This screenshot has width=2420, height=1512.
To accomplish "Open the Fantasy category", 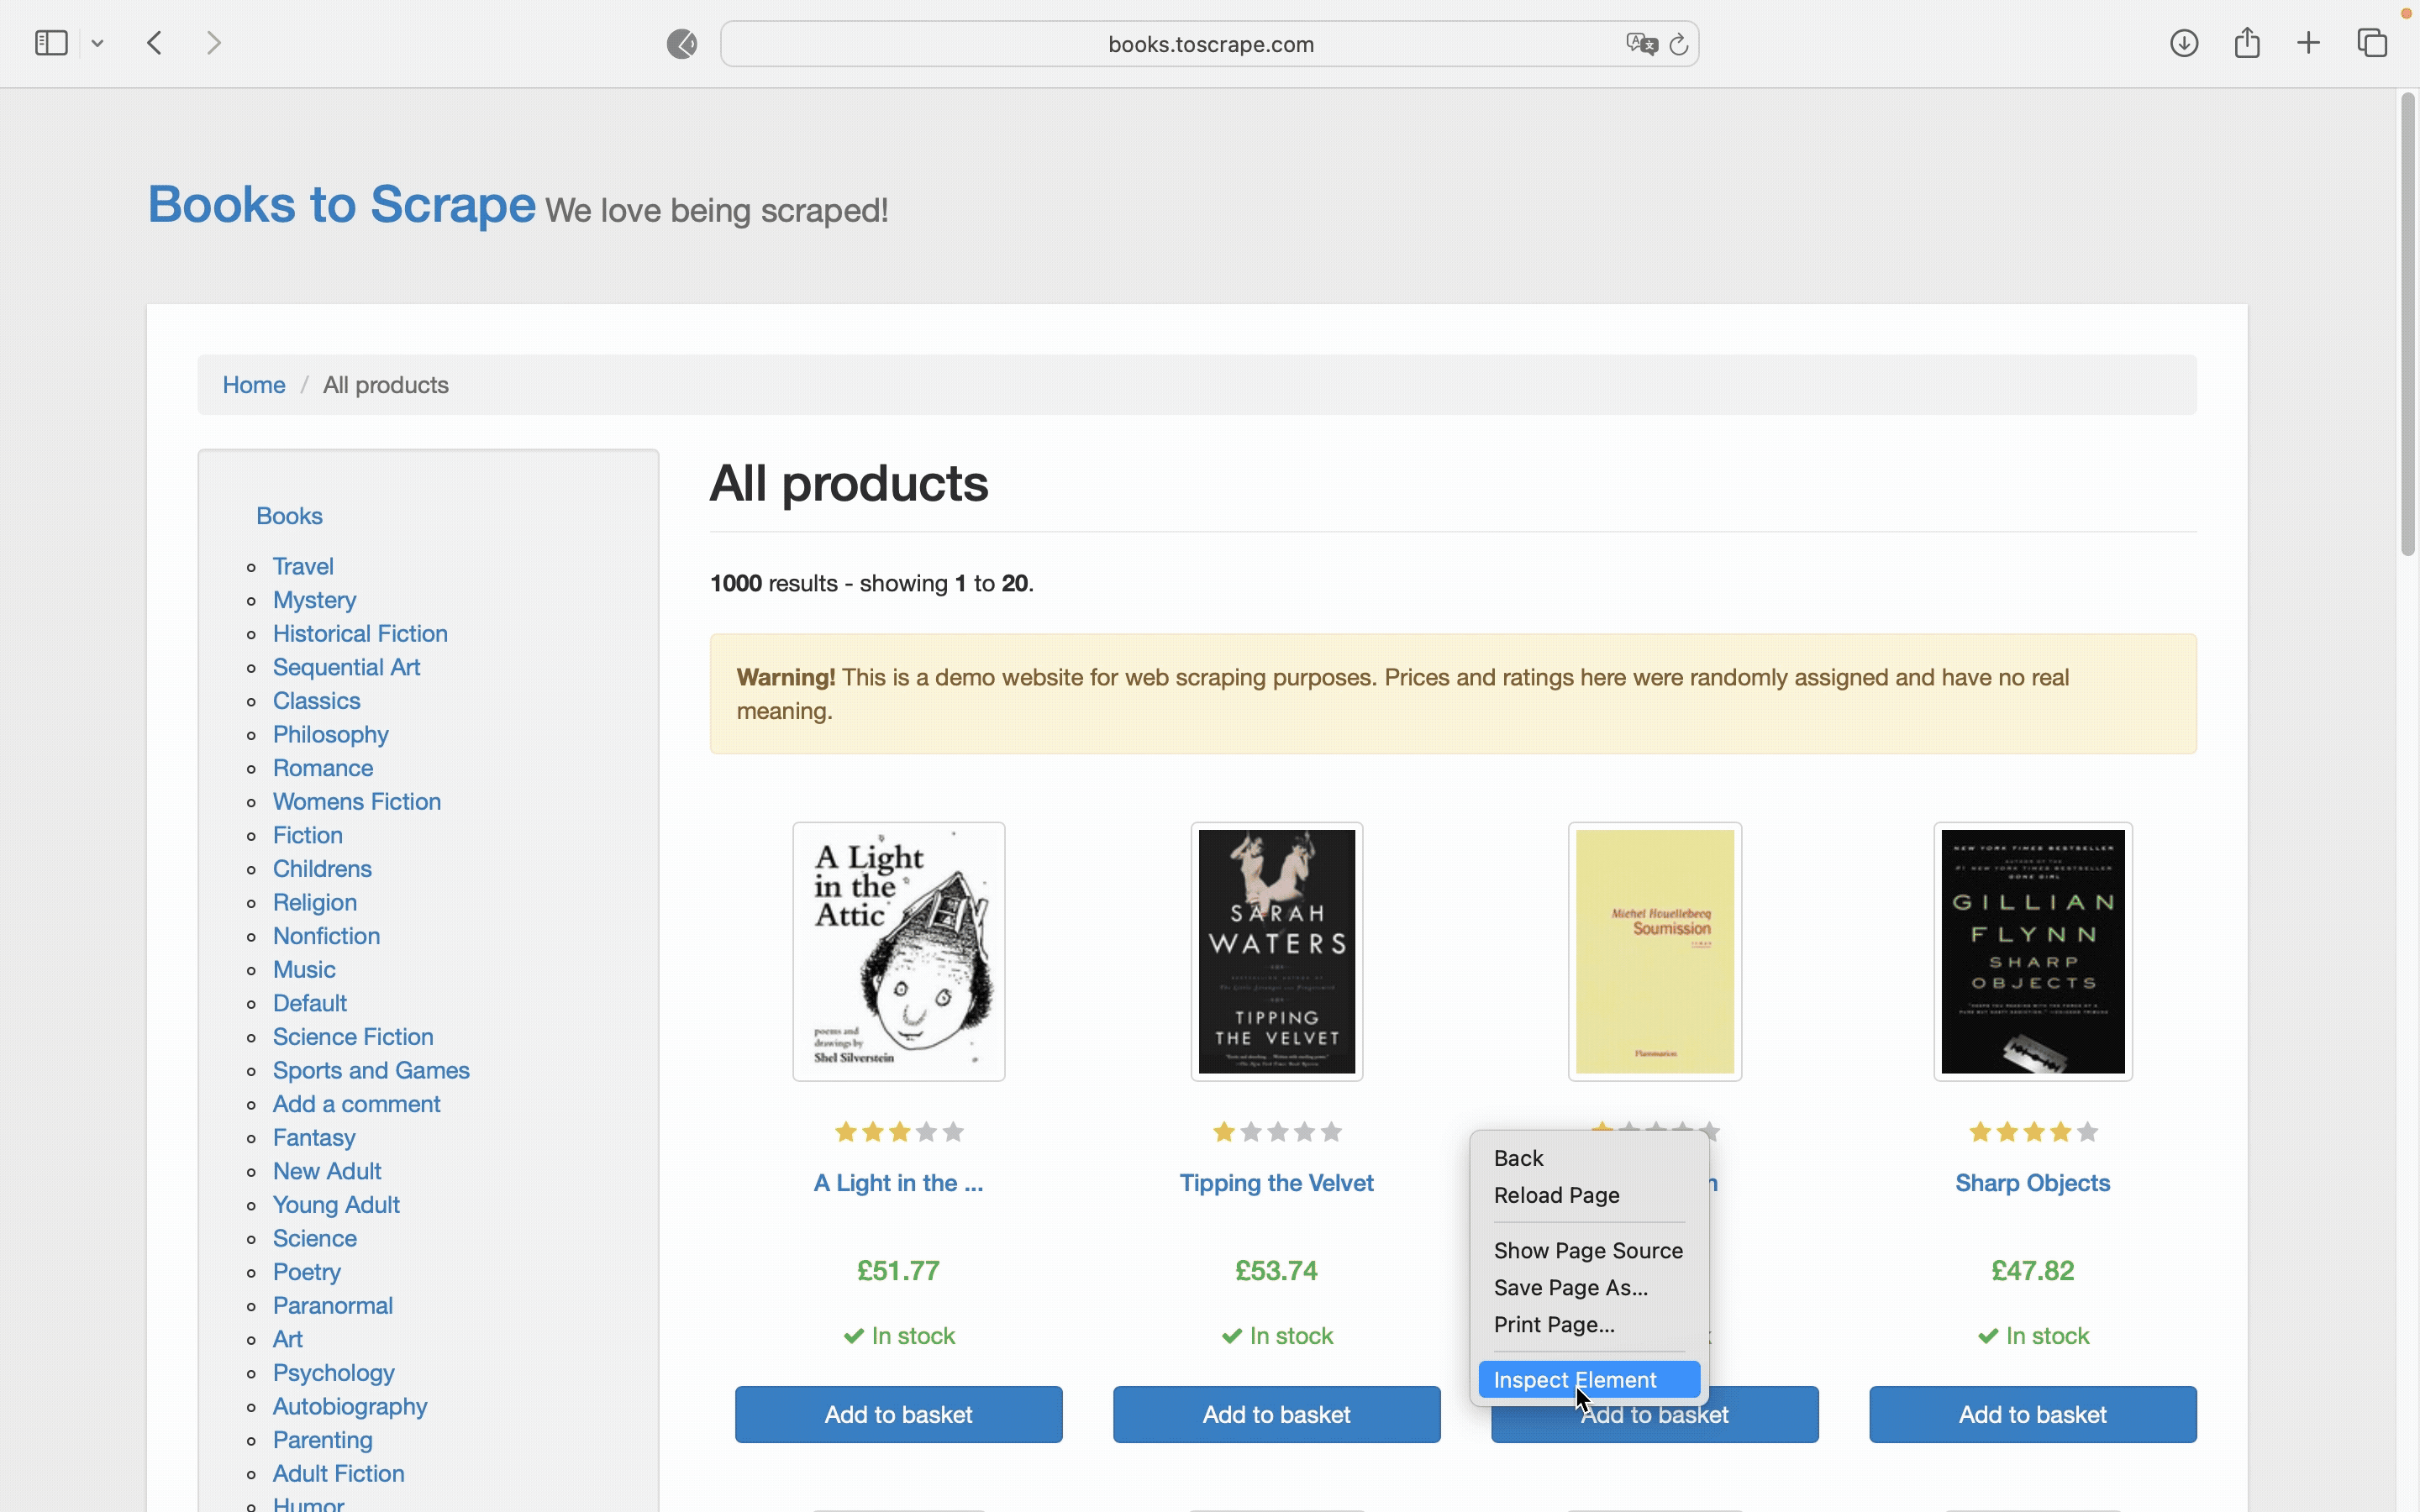I will (314, 1138).
